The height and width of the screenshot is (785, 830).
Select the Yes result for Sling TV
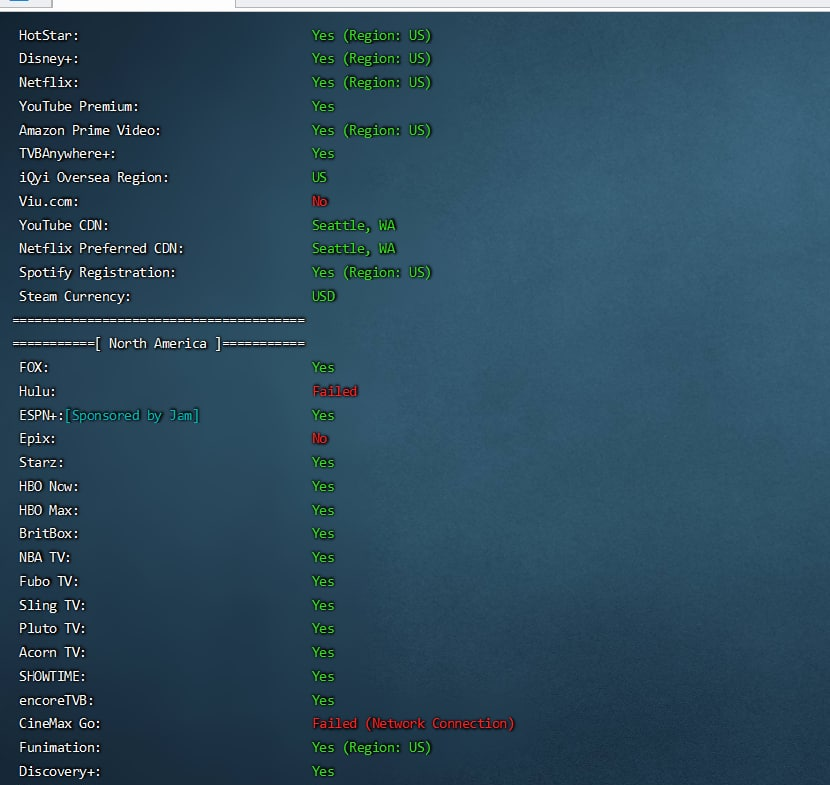pyautogui.click(x=323, y=605)
